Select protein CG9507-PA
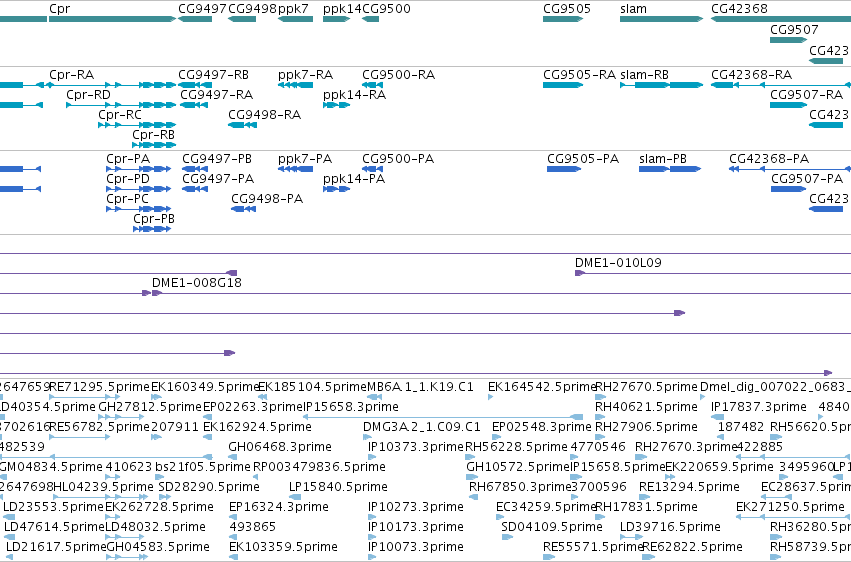The height and width of the screenshot is (562, 851). 789,189
